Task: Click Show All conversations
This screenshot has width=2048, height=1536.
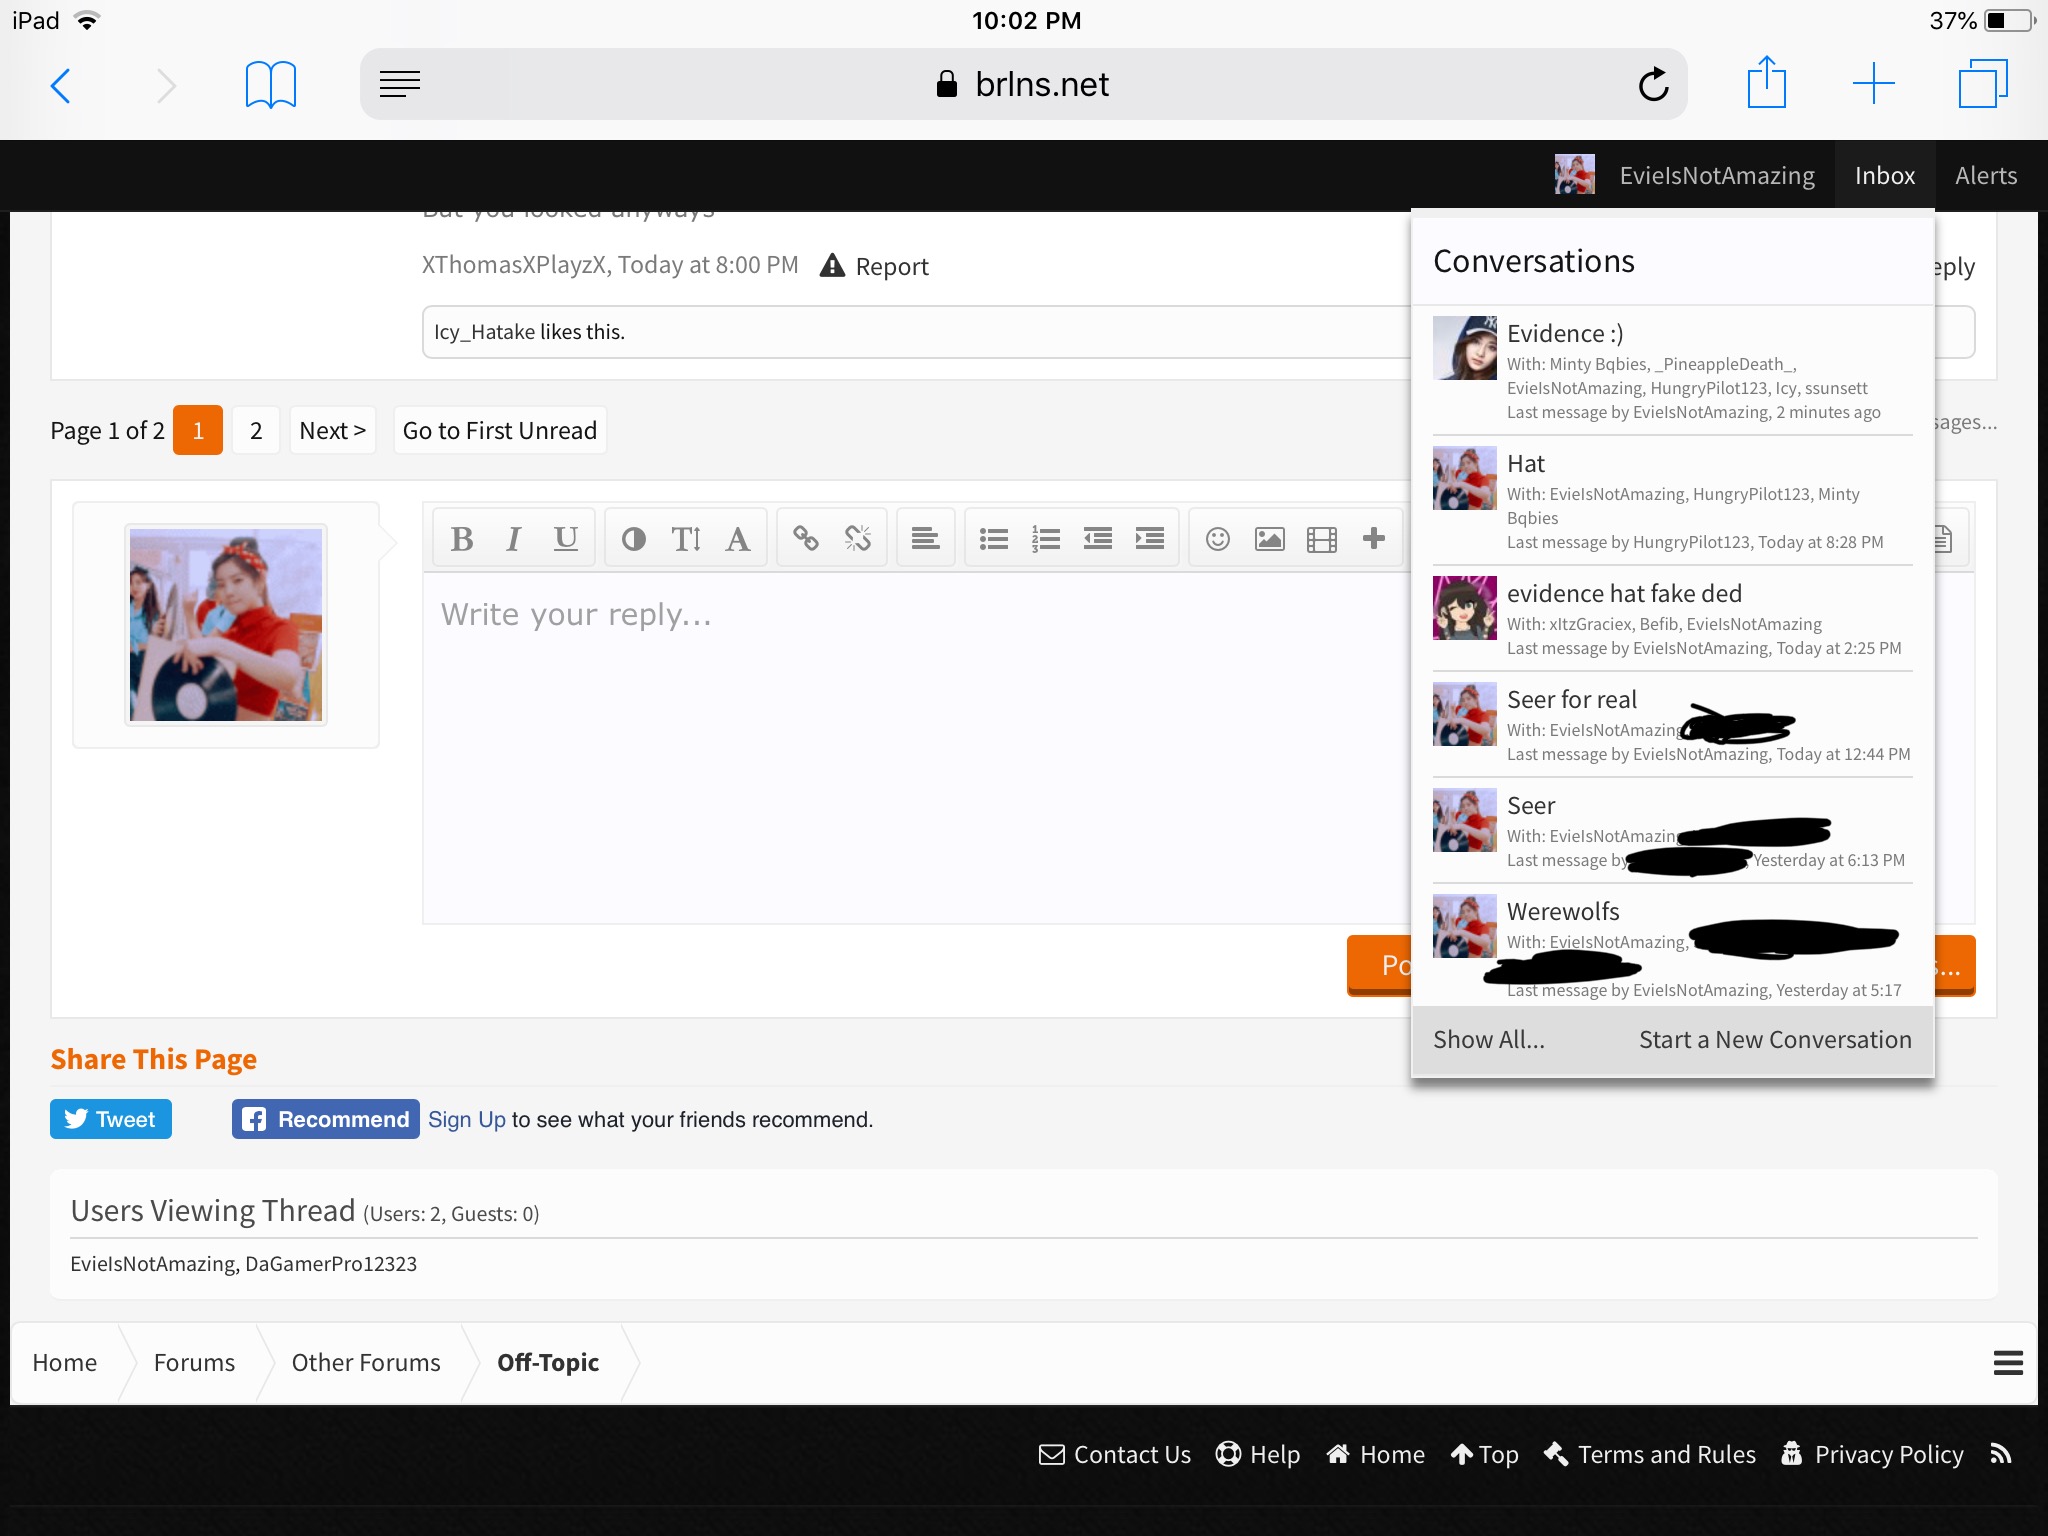Action: pos(1488,1039)
